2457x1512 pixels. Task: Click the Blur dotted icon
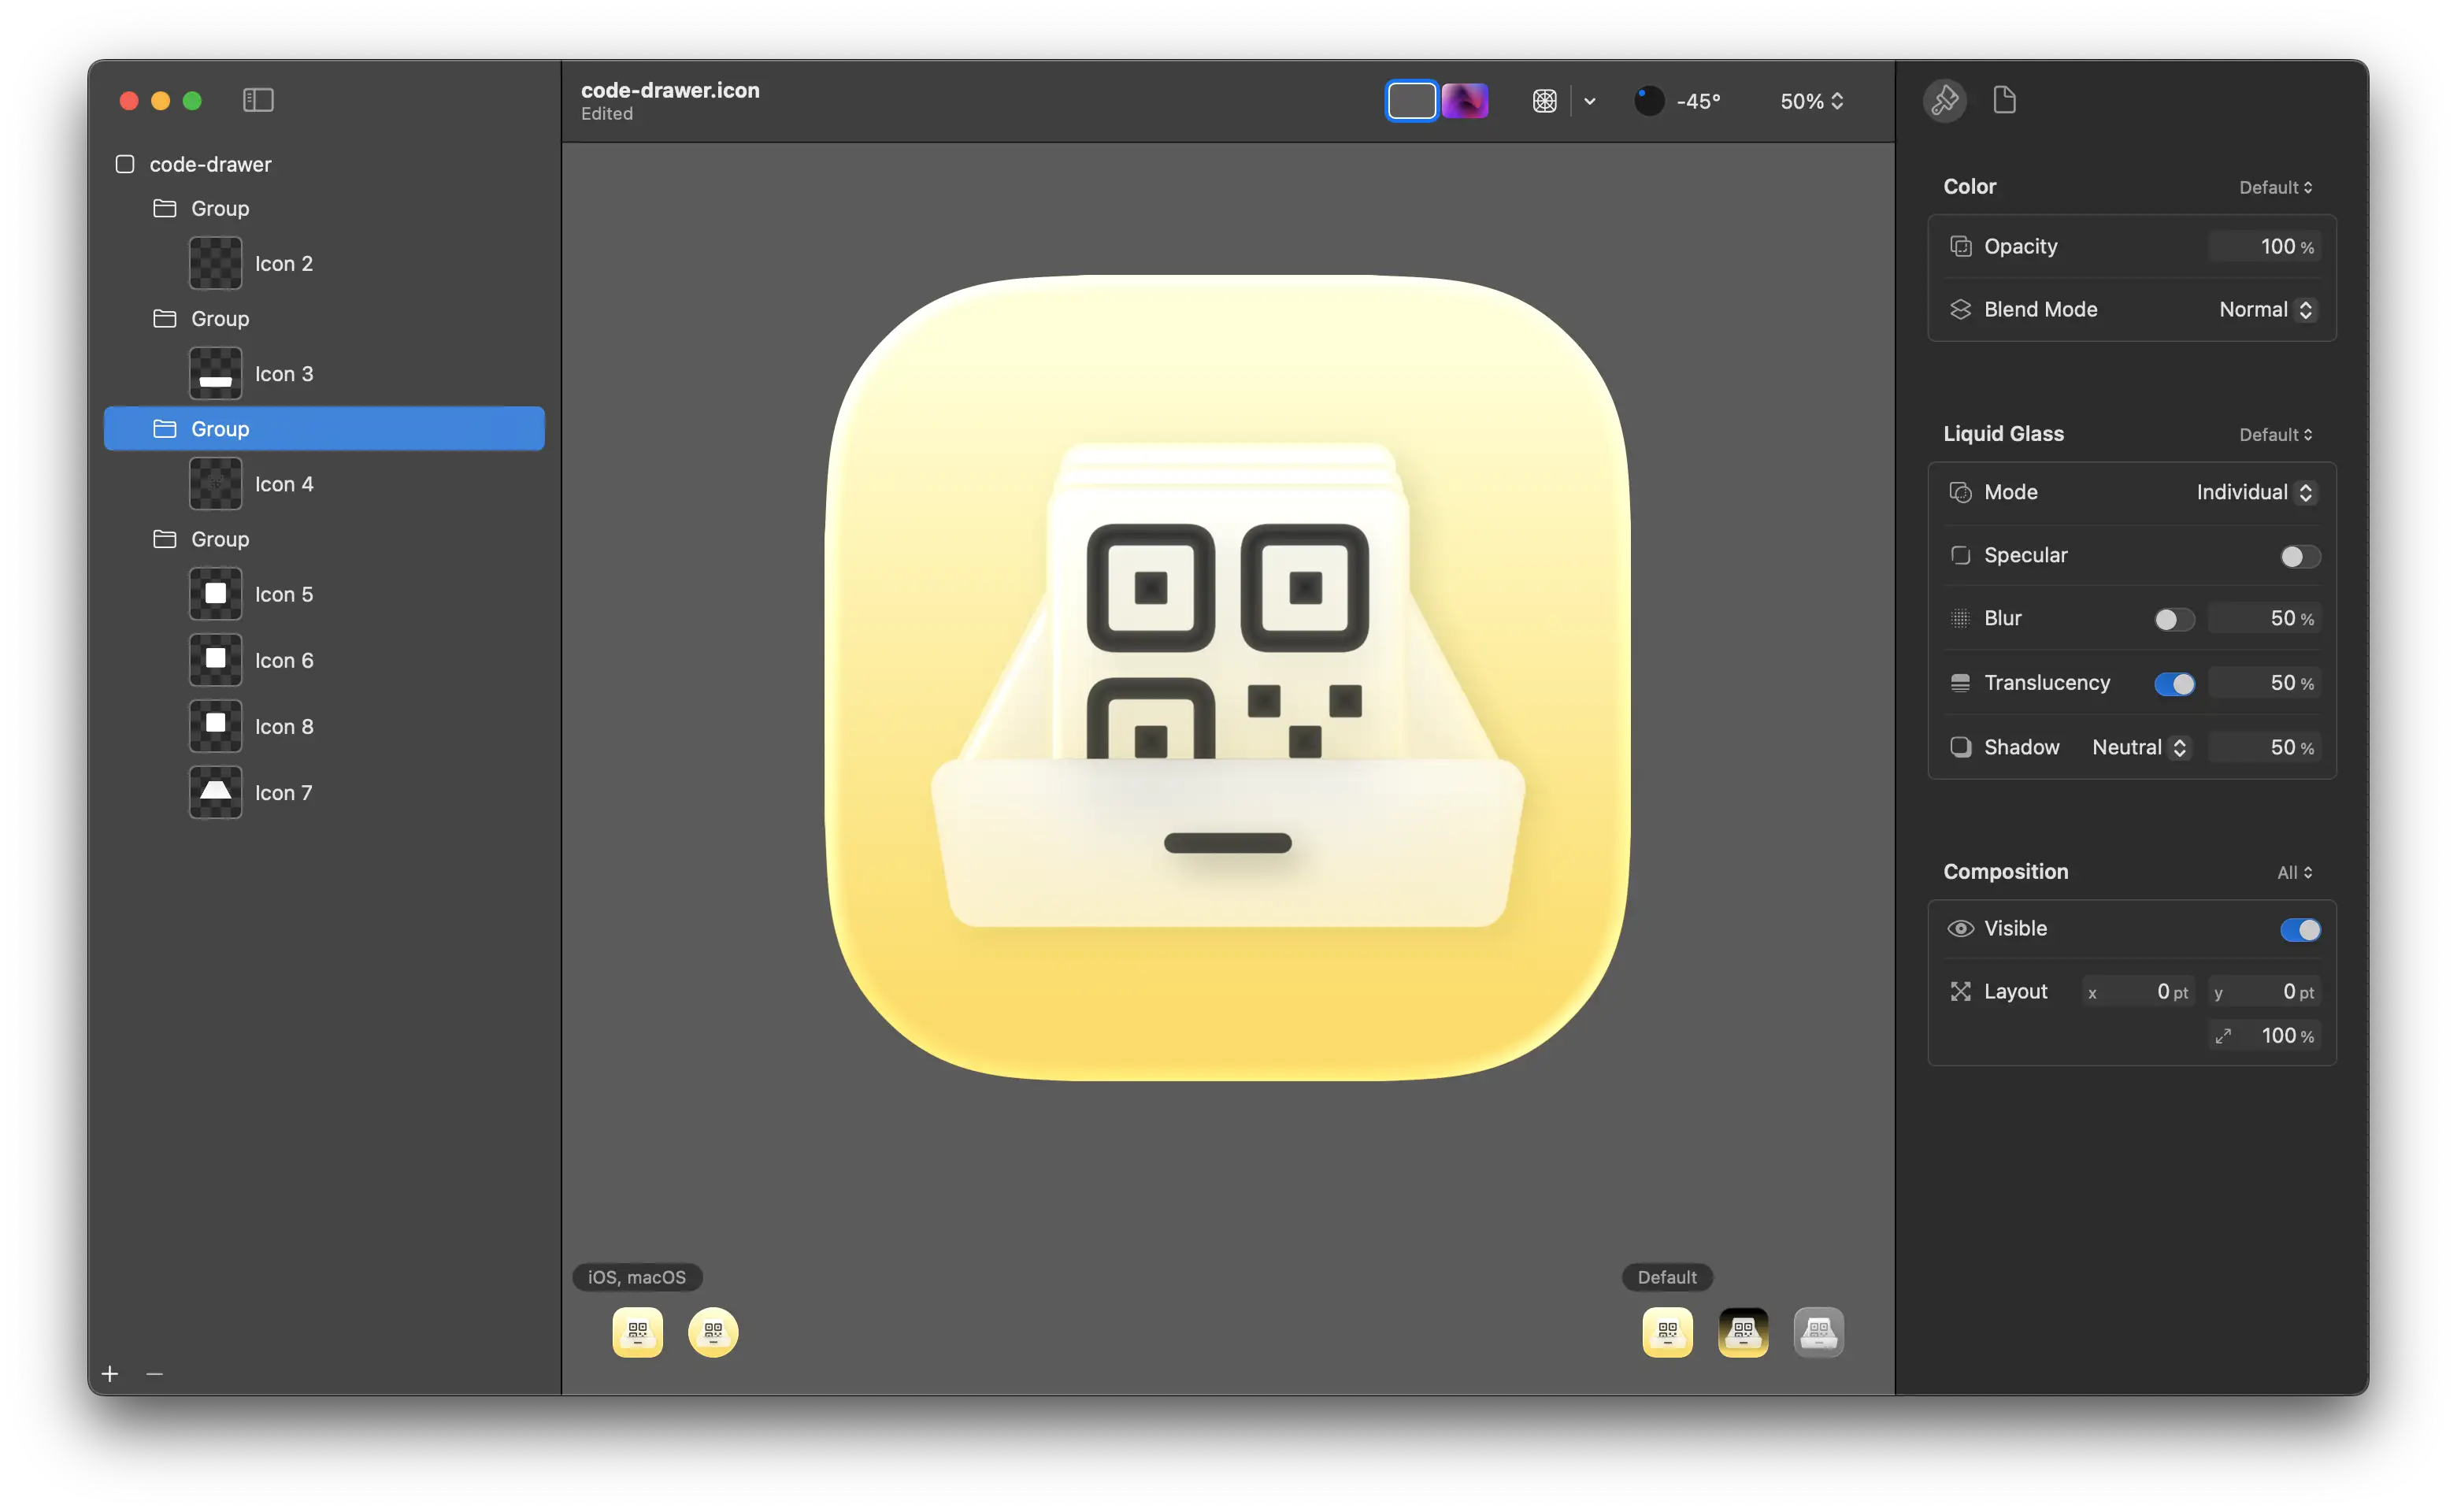[x=1960, y=619]
